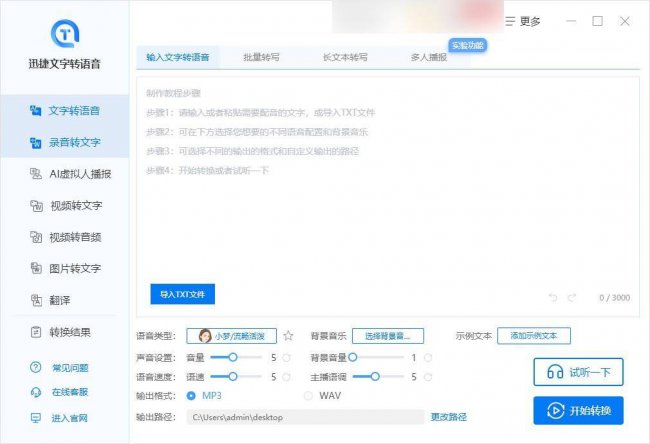Click the 在线客服 headset icon
This screenshot has height=444, width=650.
point(36,392)
